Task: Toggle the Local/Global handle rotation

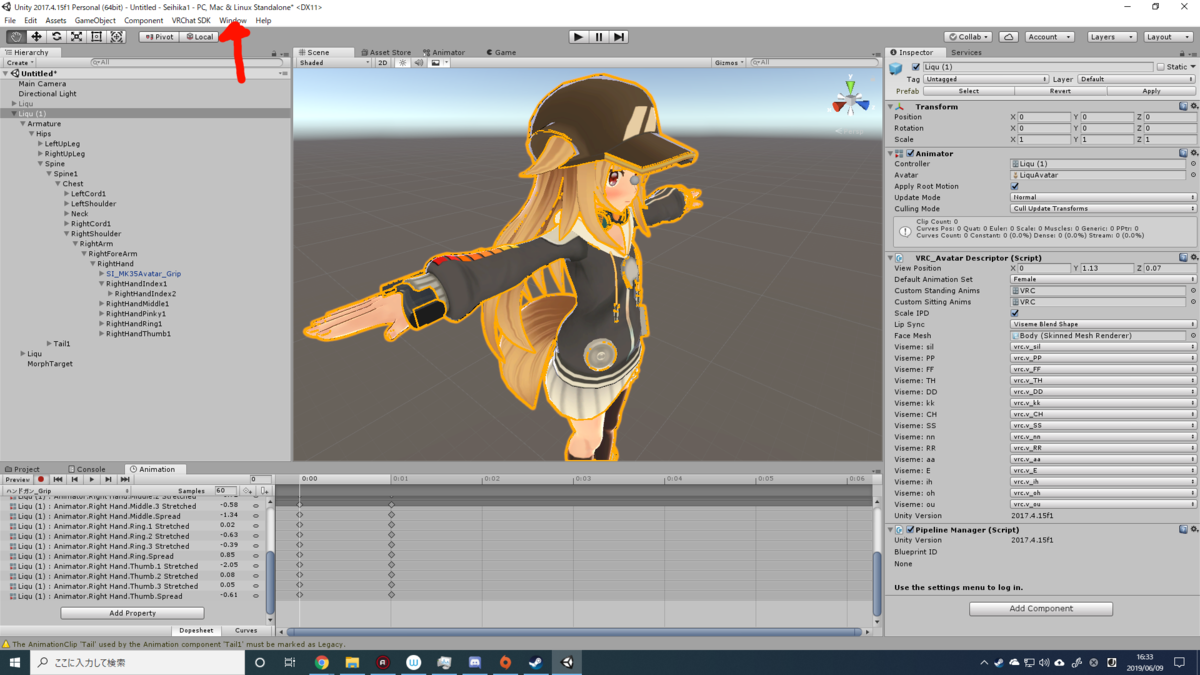Action: (x=199, y=37)
